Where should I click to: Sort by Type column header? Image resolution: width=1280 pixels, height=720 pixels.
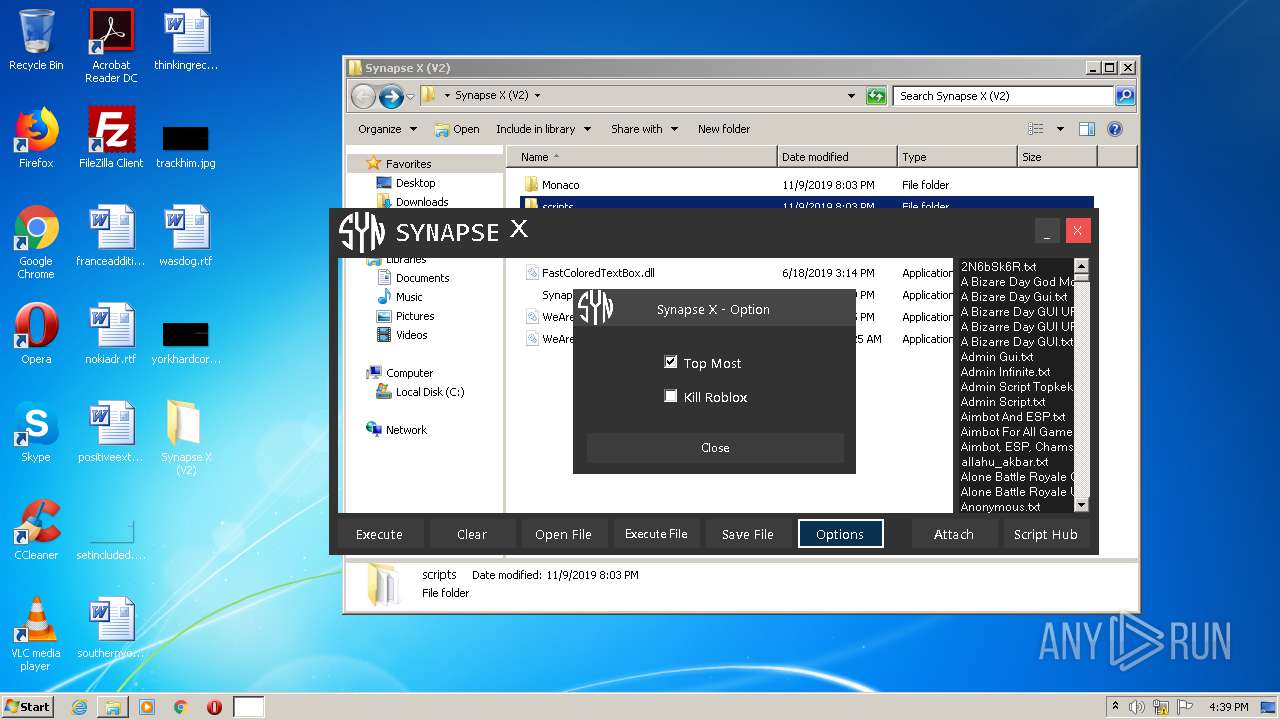pos(957,157)
